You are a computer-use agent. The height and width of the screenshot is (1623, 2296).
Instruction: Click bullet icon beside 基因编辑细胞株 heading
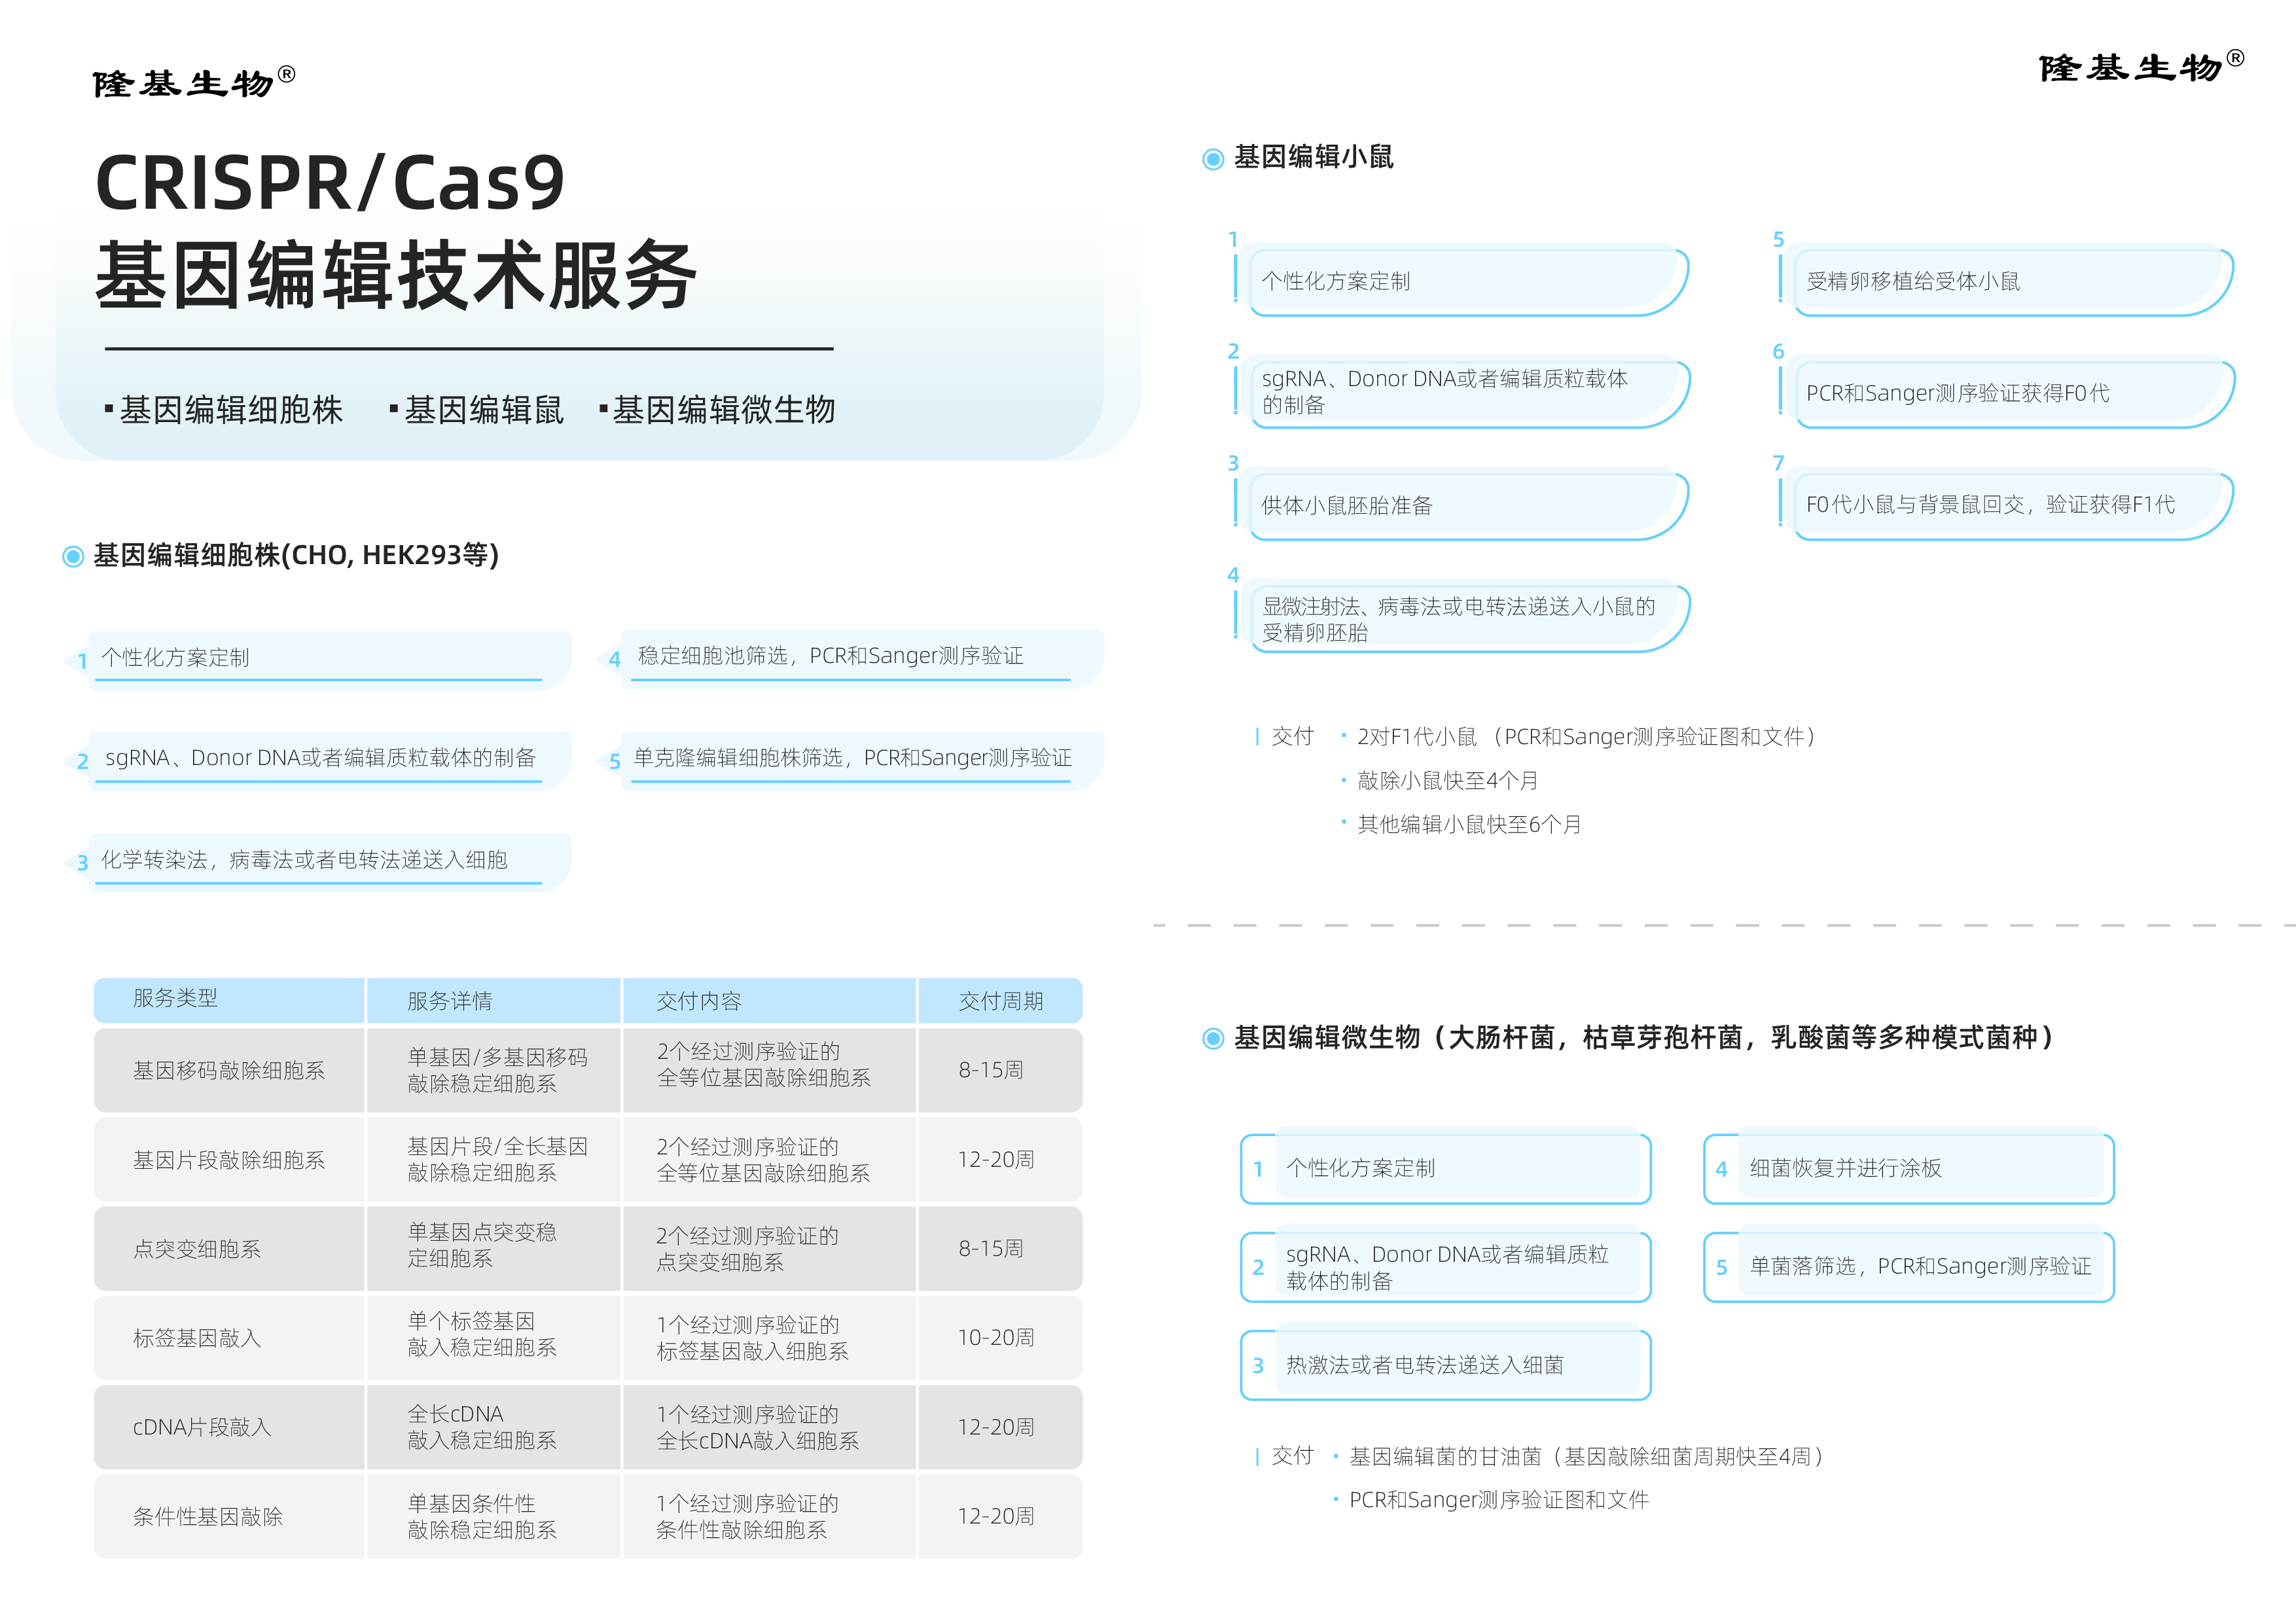pyautogui.click(x=73, y=556)
